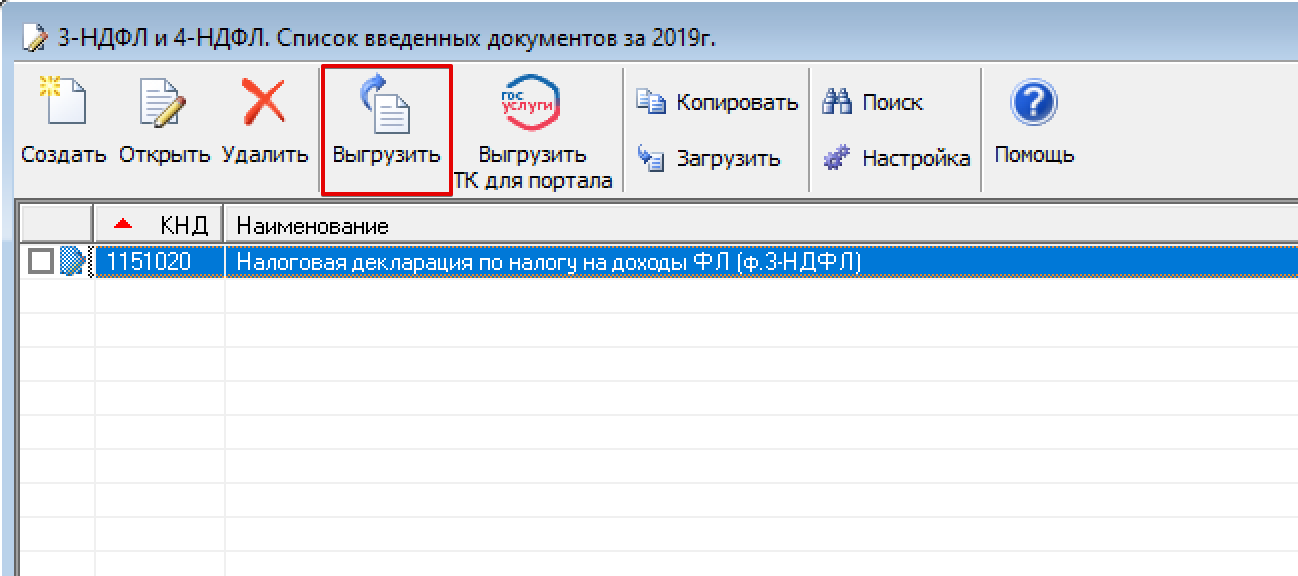
Task: Open the selected document with Открыть
Action: [x=164, y=122]
